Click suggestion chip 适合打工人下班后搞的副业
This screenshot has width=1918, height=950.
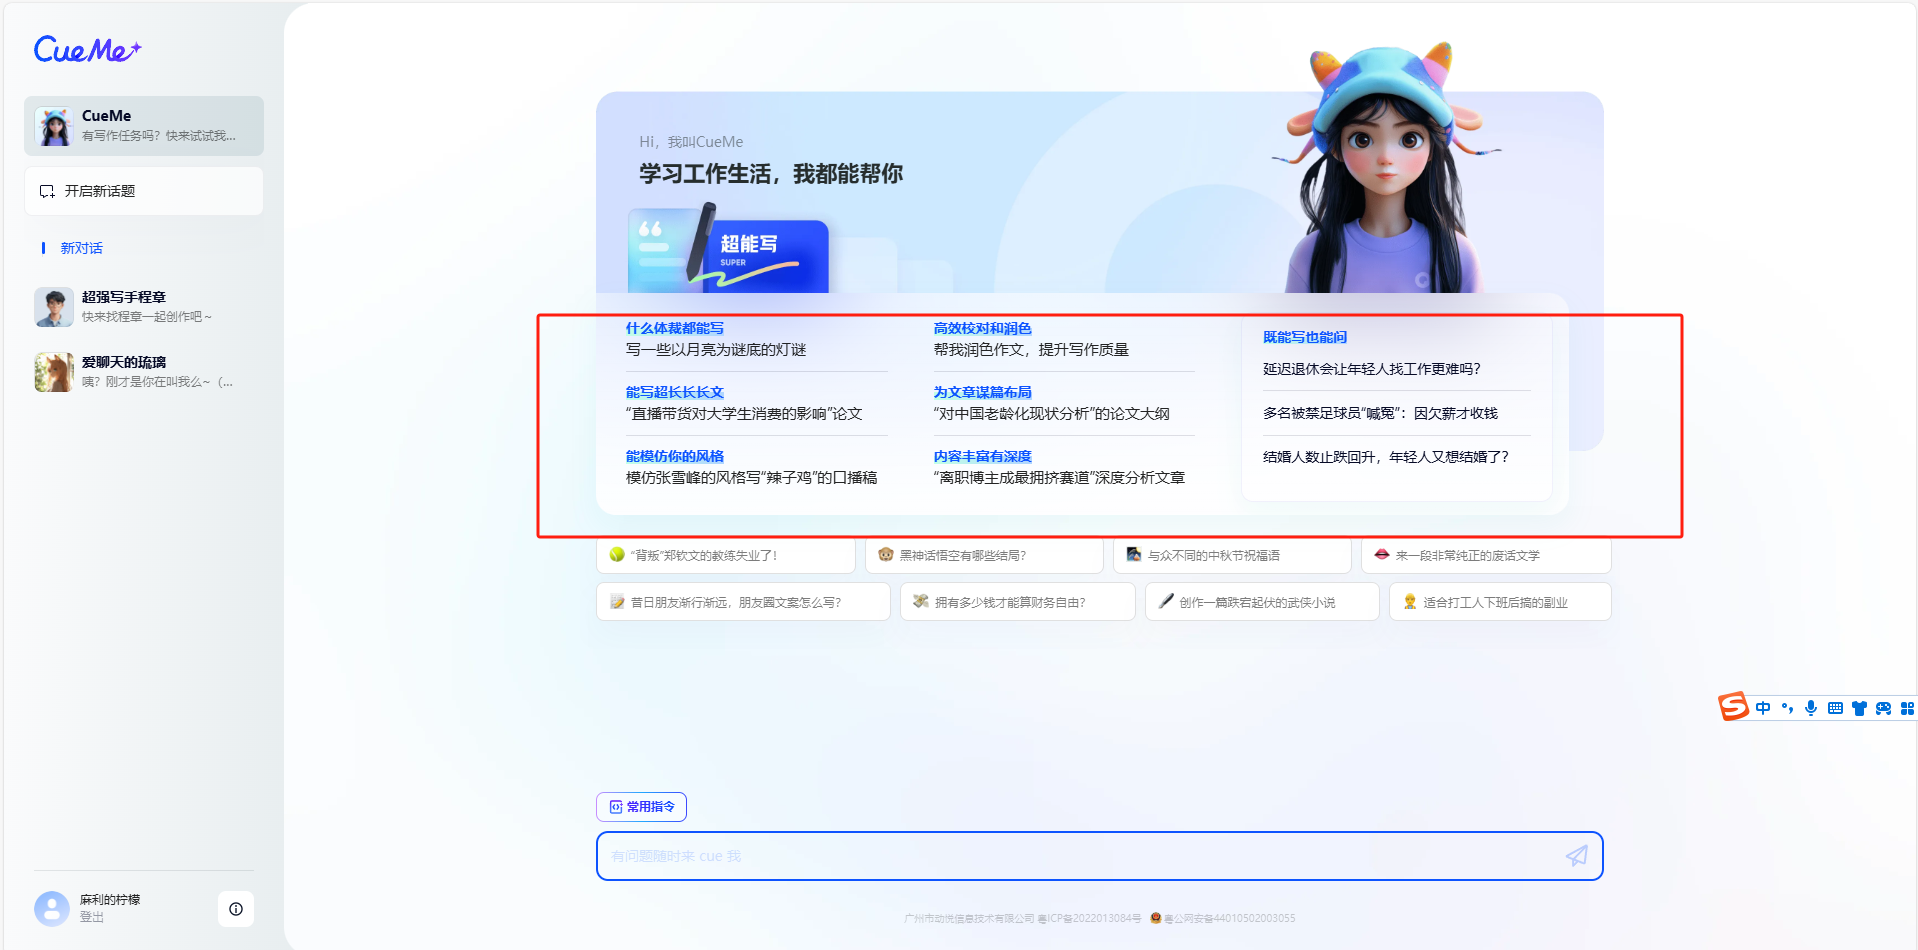coord(1500,602)
